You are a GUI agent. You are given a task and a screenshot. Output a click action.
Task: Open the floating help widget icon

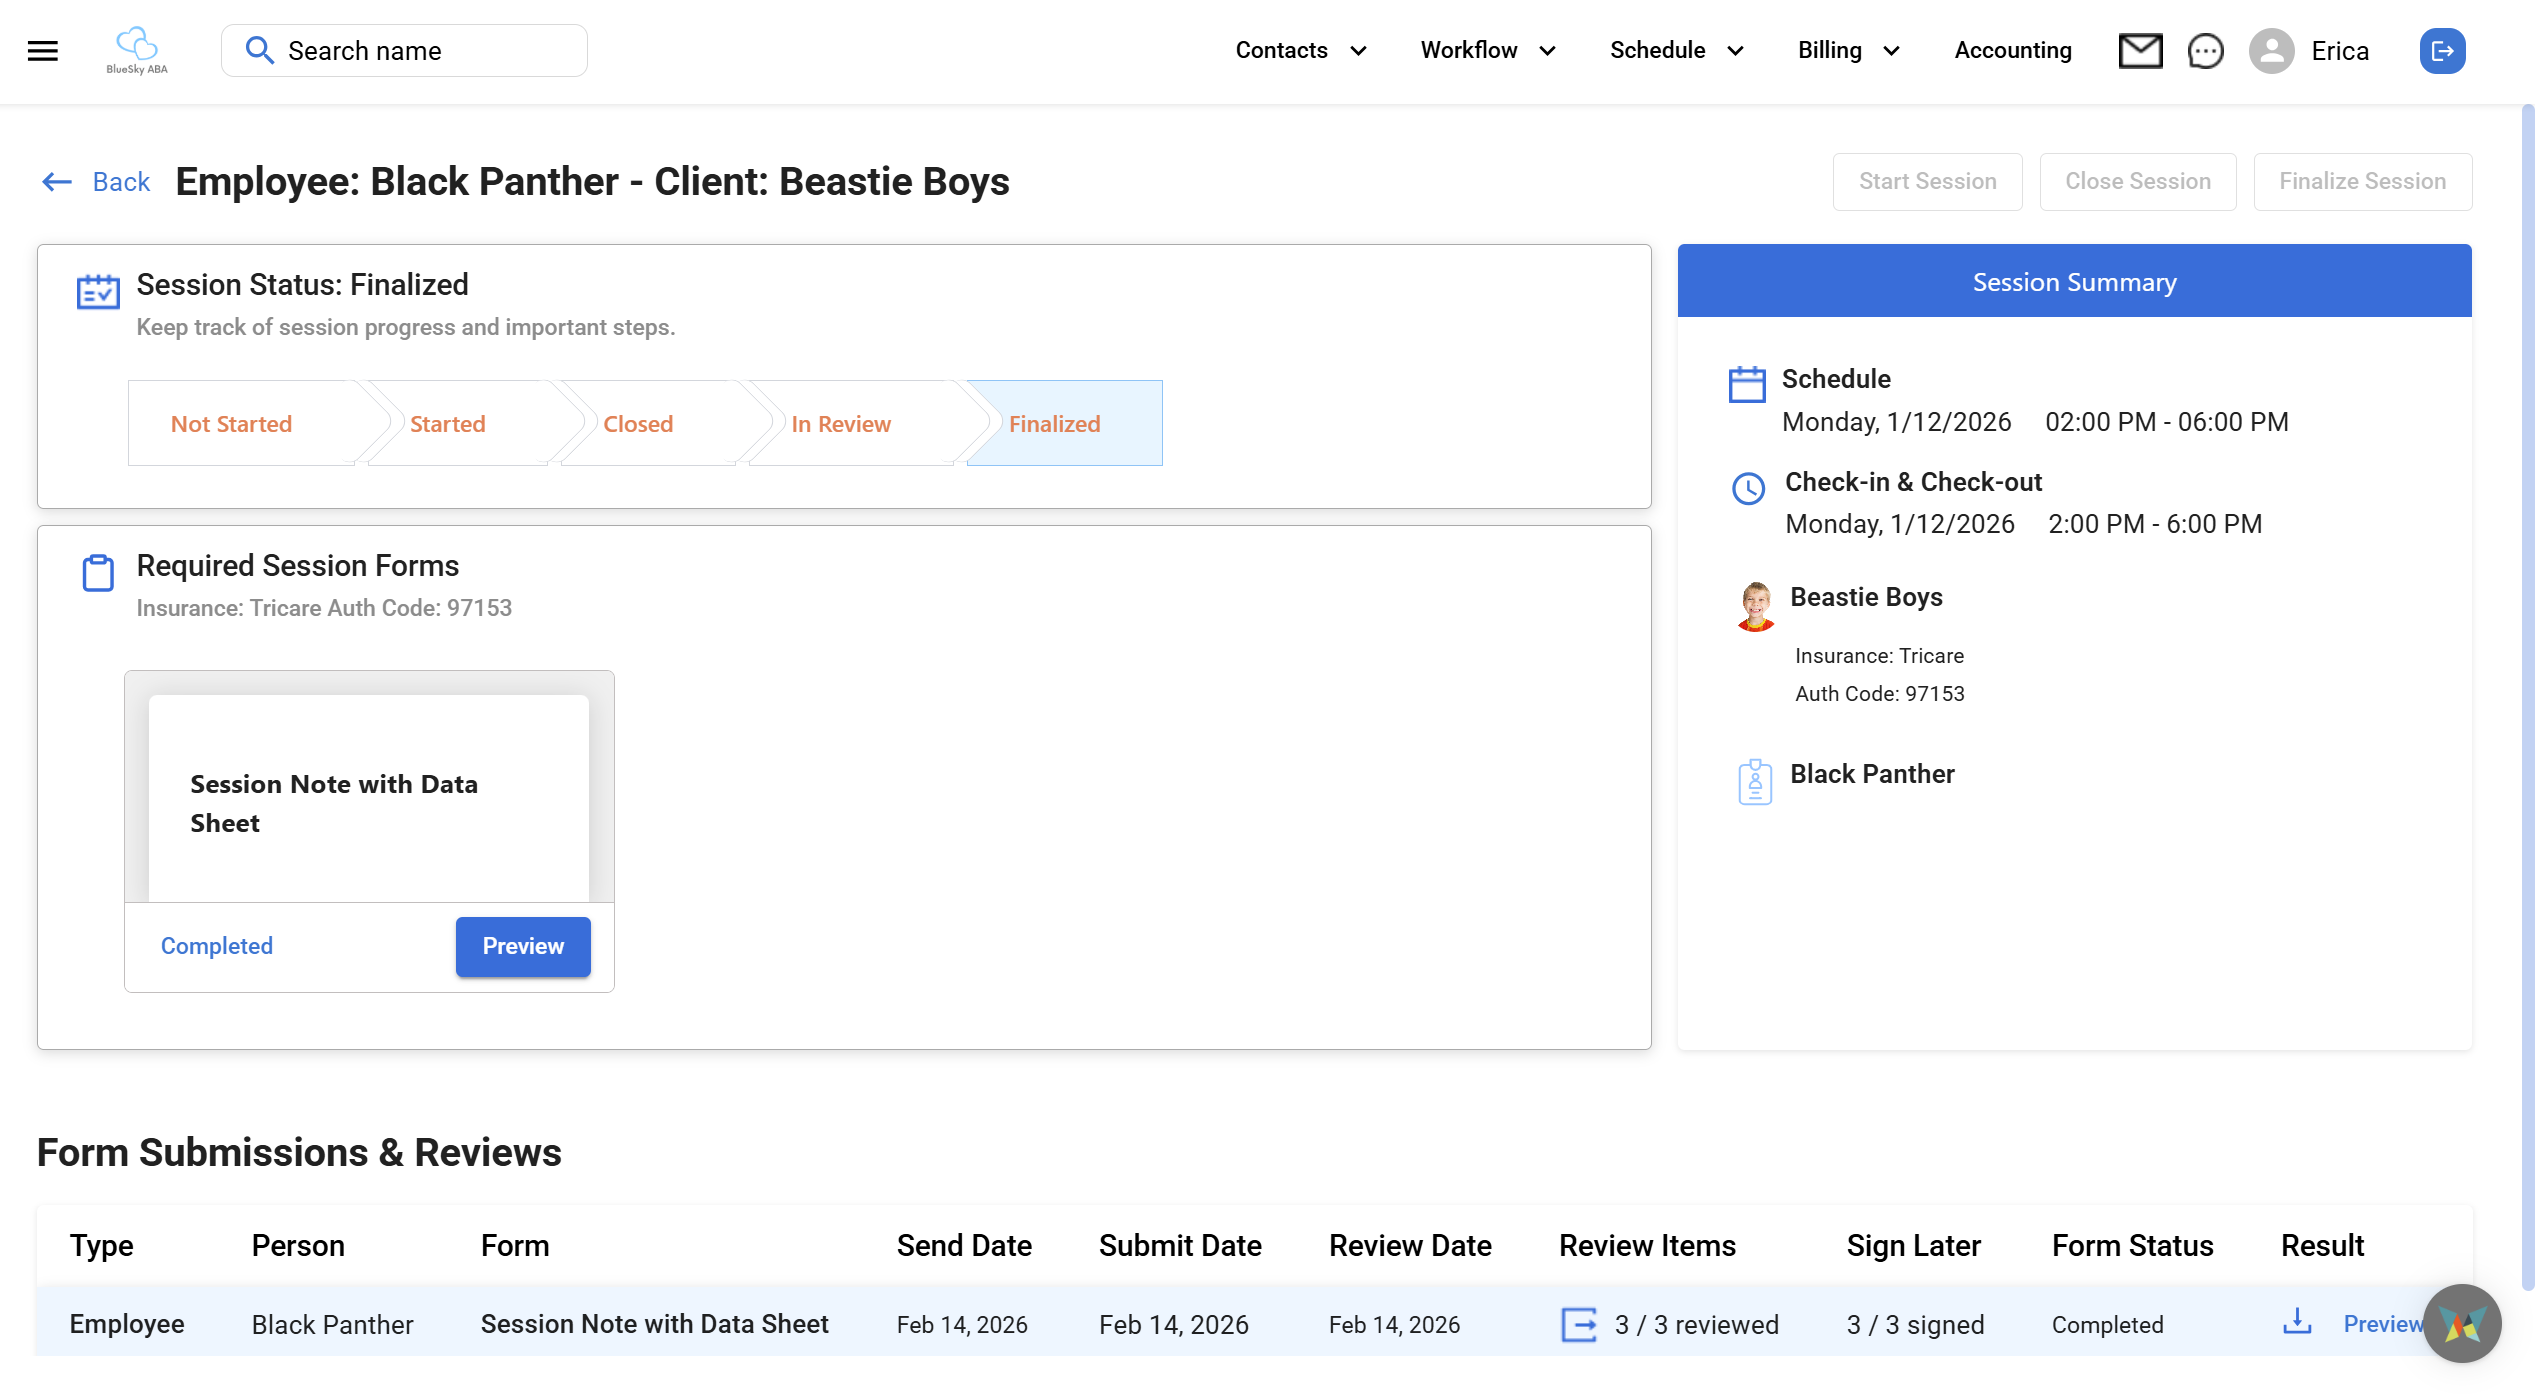[2462, 1324]
